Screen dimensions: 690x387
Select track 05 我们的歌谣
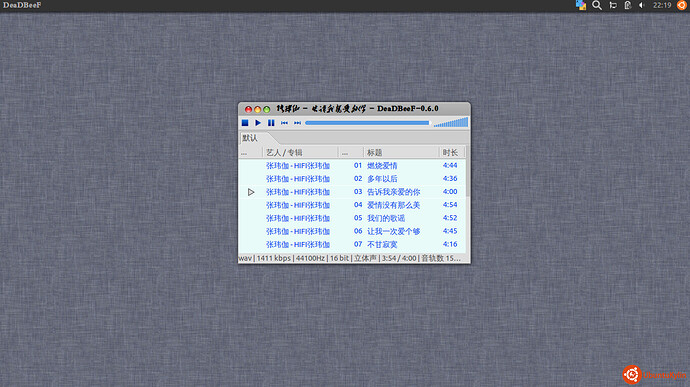[x=352, y=218]
